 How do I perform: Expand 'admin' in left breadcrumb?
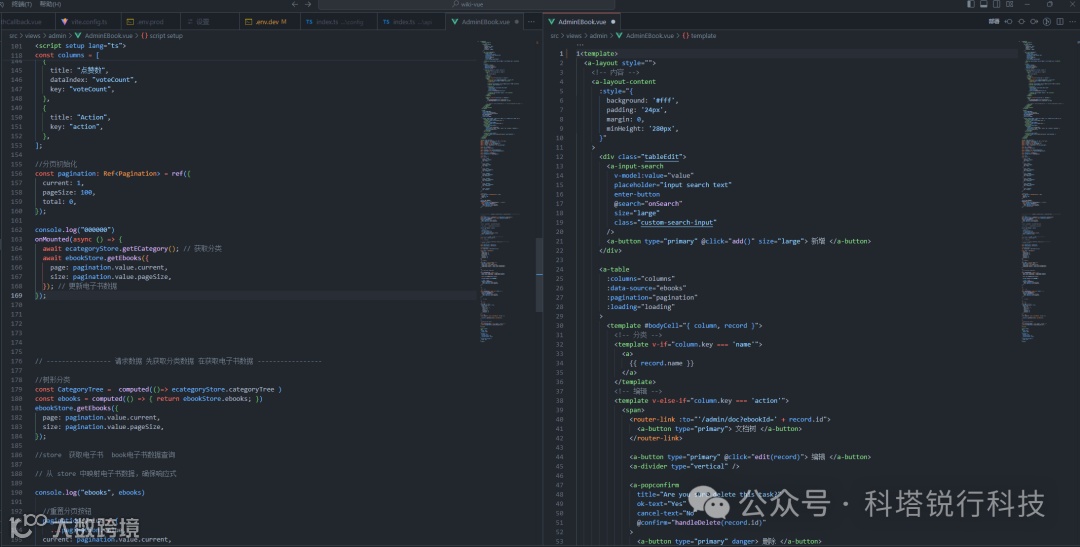pyautogui.click(x=57, y=35)
